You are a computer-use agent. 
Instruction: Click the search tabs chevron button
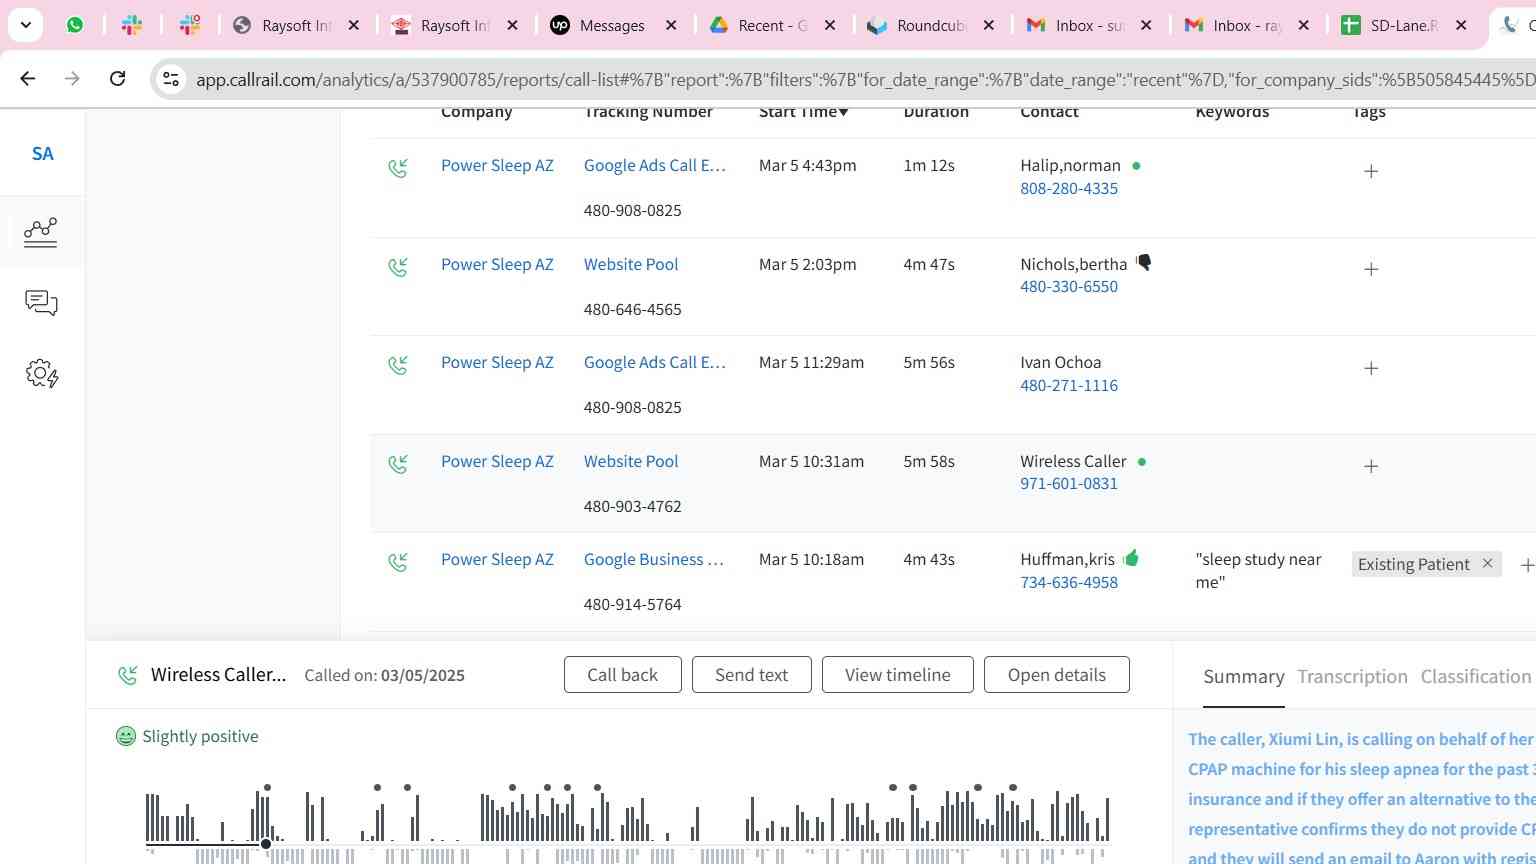[25, 25]
